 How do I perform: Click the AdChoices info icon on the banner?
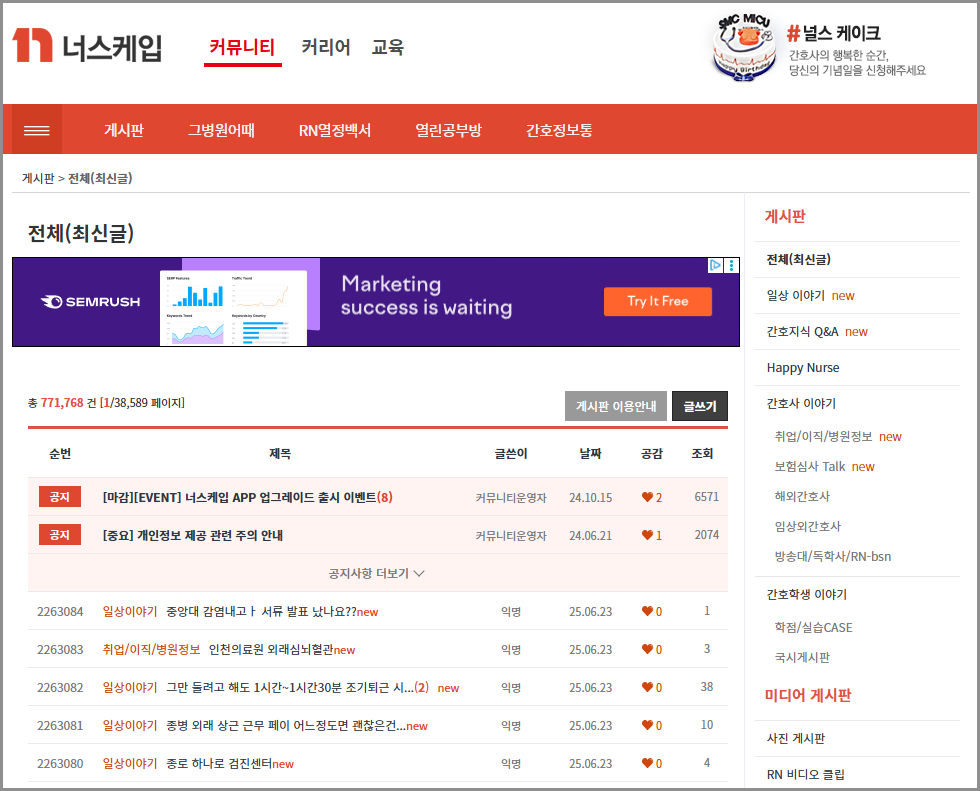[715, 265]
